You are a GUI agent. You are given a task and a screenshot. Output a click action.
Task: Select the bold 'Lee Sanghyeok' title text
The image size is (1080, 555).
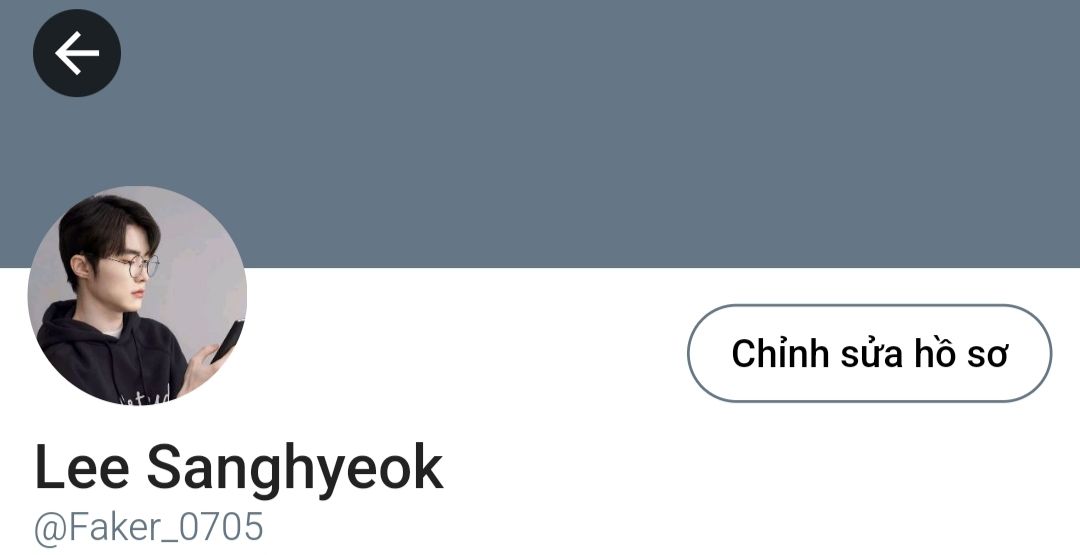(x=239, y=469)
